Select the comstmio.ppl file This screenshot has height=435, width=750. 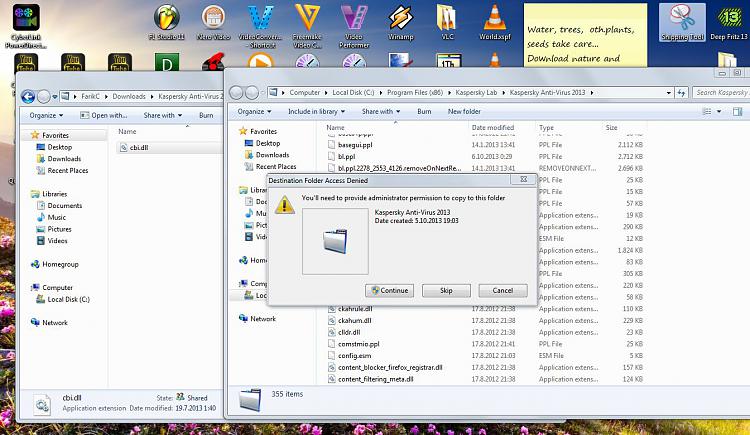pyautogui.click(x=358, y=344)
